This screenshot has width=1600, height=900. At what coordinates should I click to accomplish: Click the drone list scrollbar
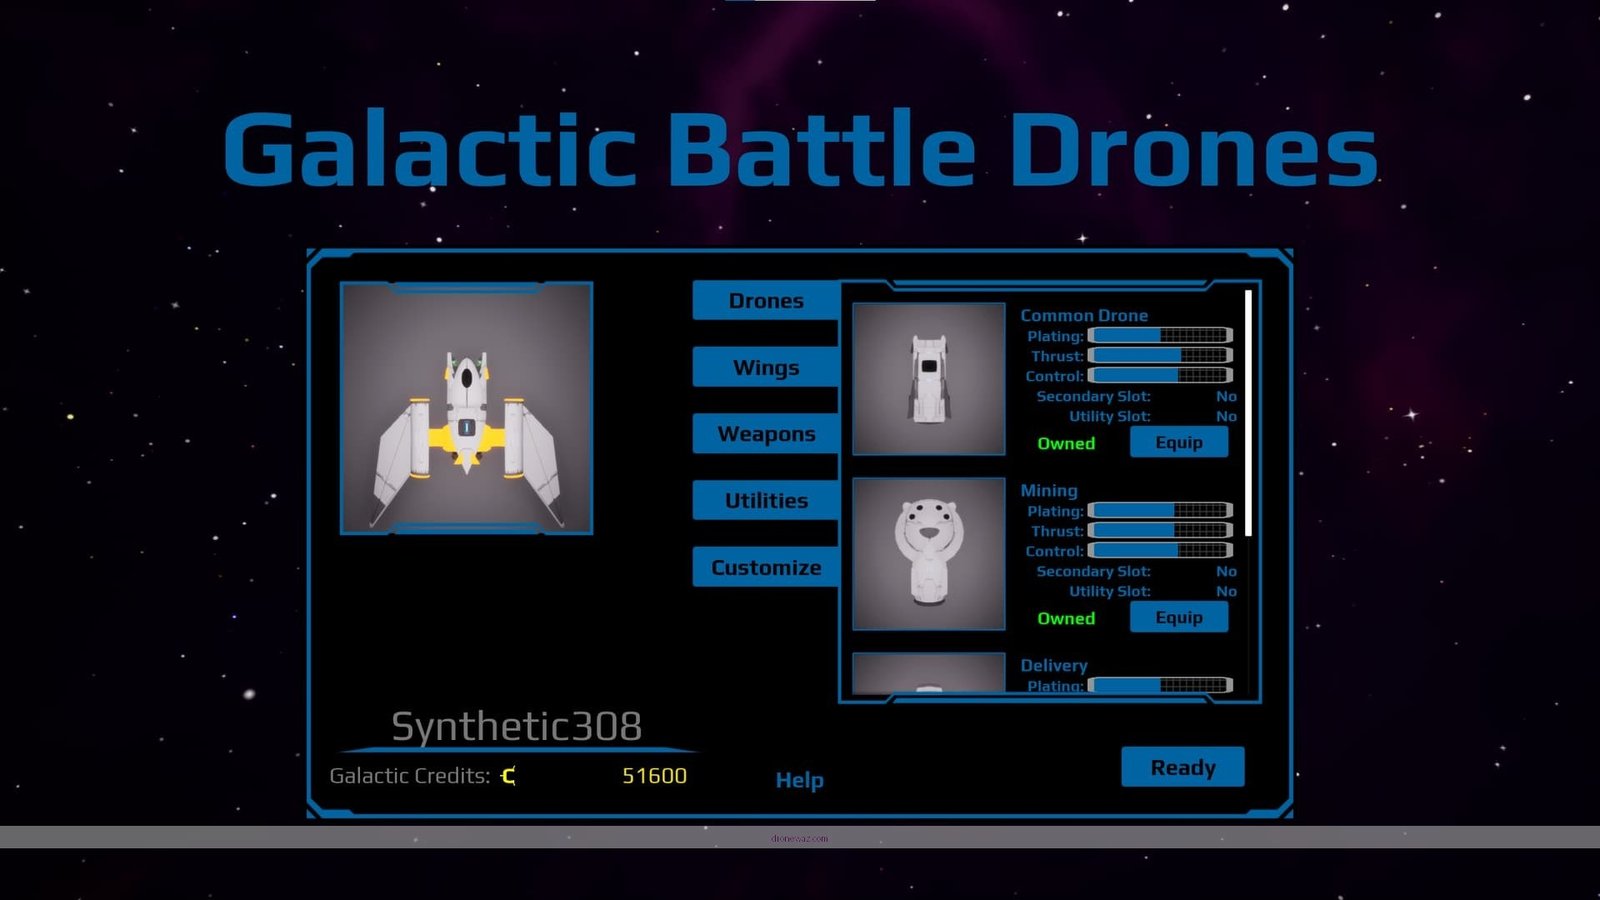click(x=1248, y=410)
